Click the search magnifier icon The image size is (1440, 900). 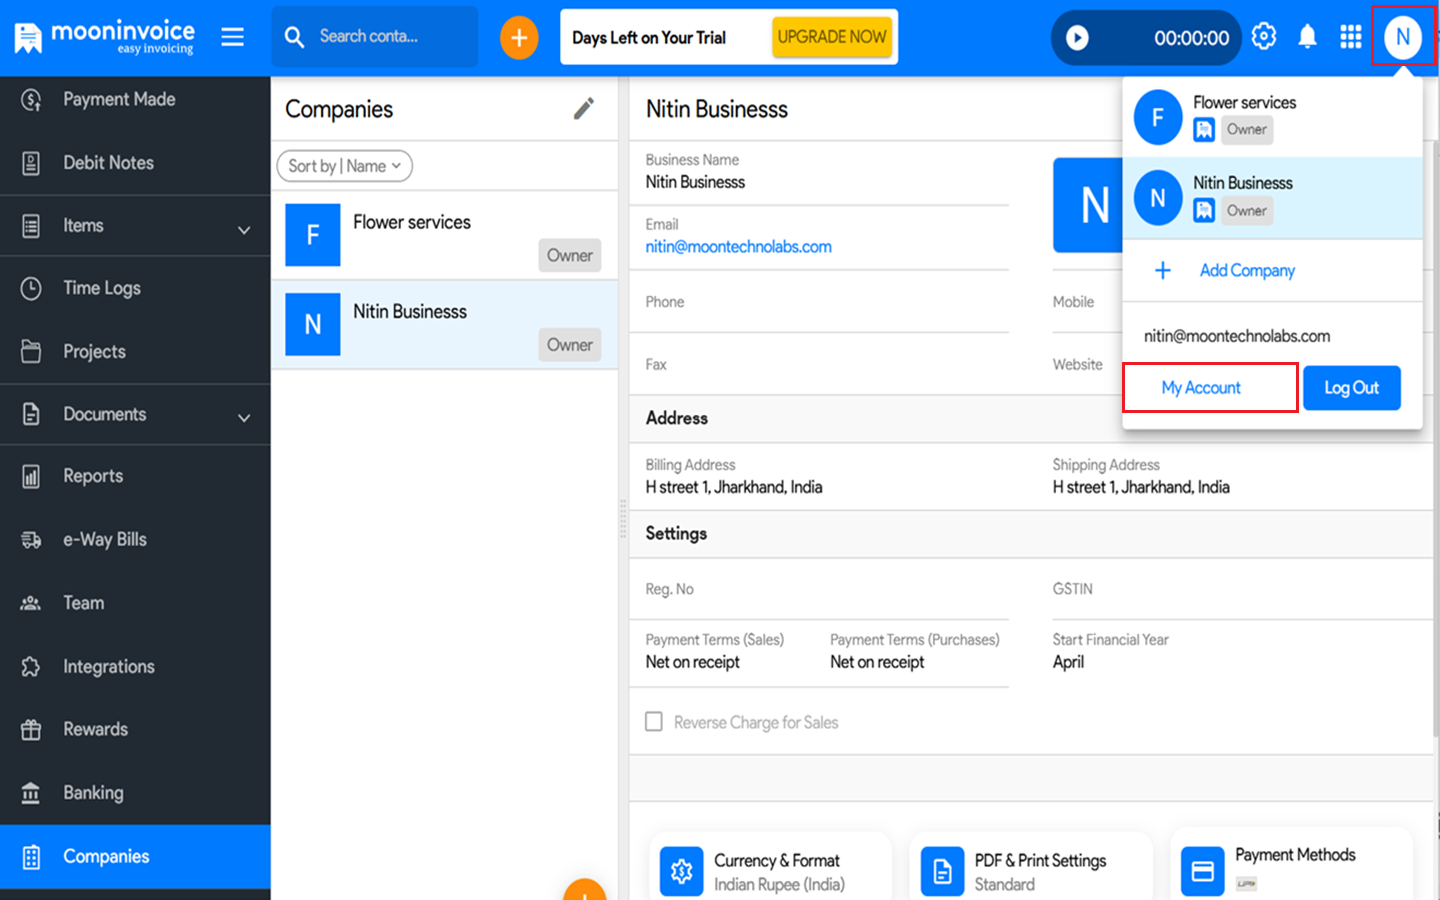[x=294, y=37]
